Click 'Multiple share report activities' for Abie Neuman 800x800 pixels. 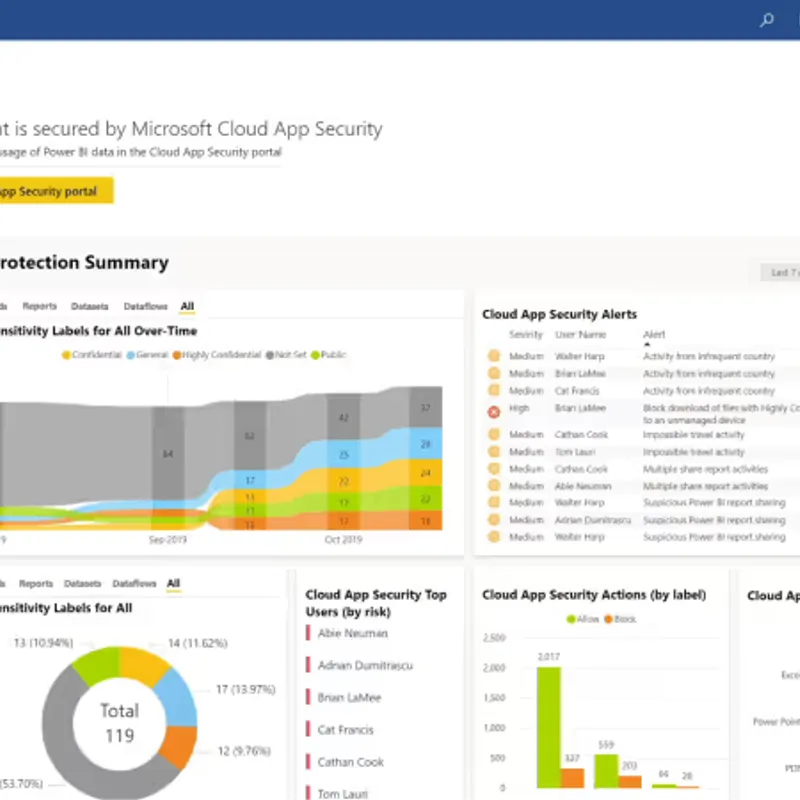click(x=705, y=486)
